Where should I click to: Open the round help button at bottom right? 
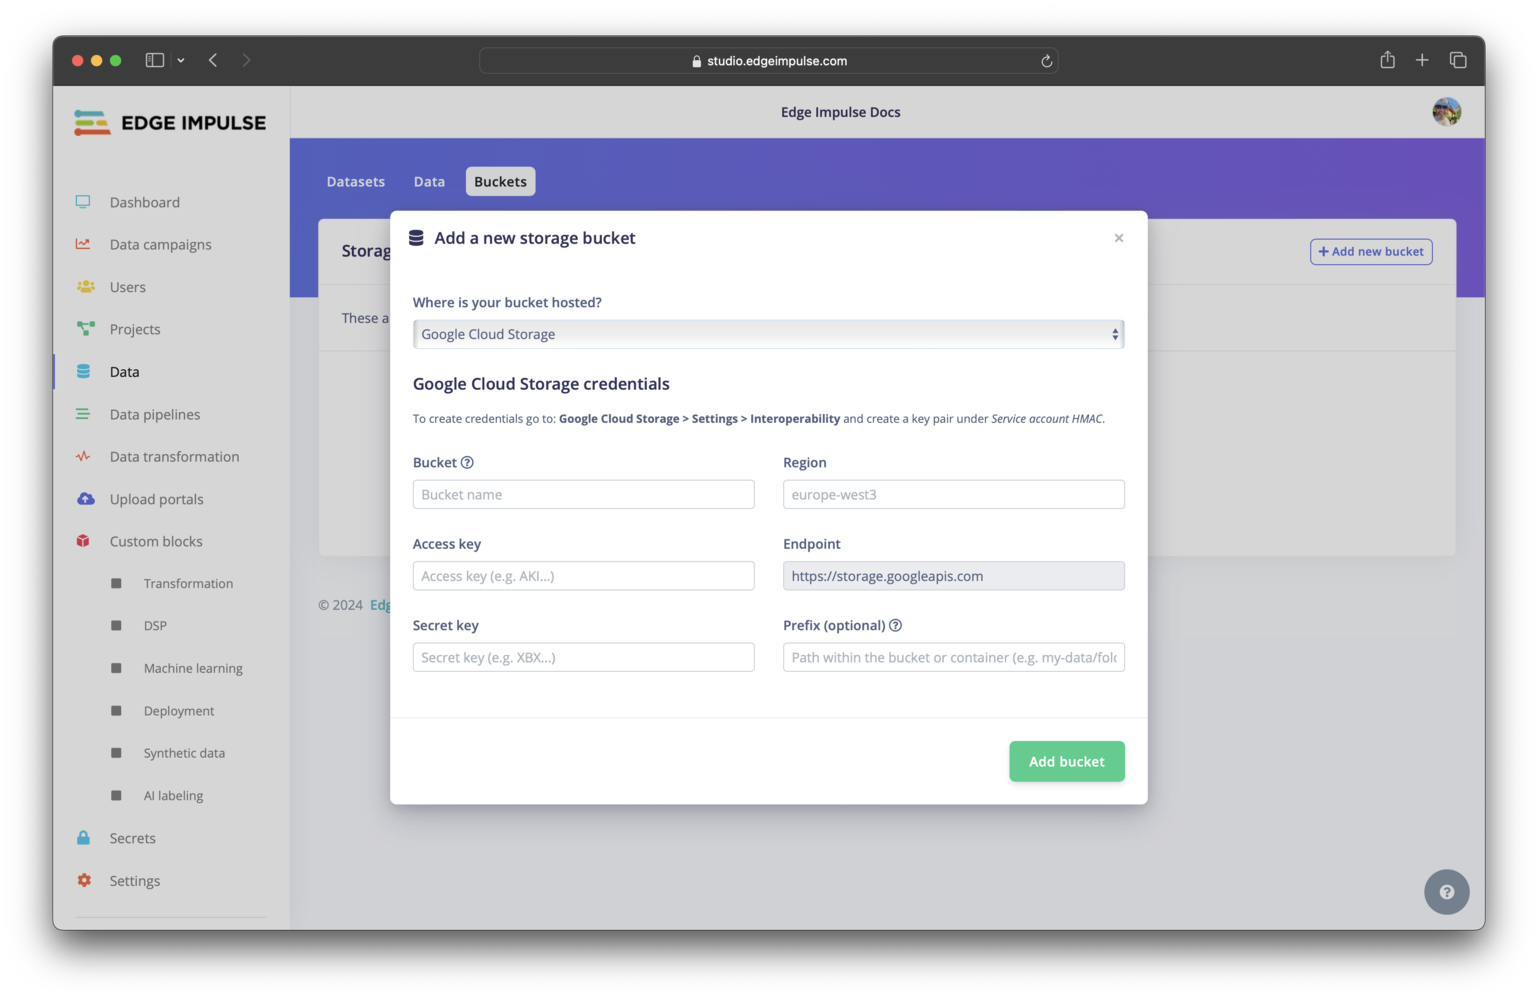click(x=1447, y=892)
